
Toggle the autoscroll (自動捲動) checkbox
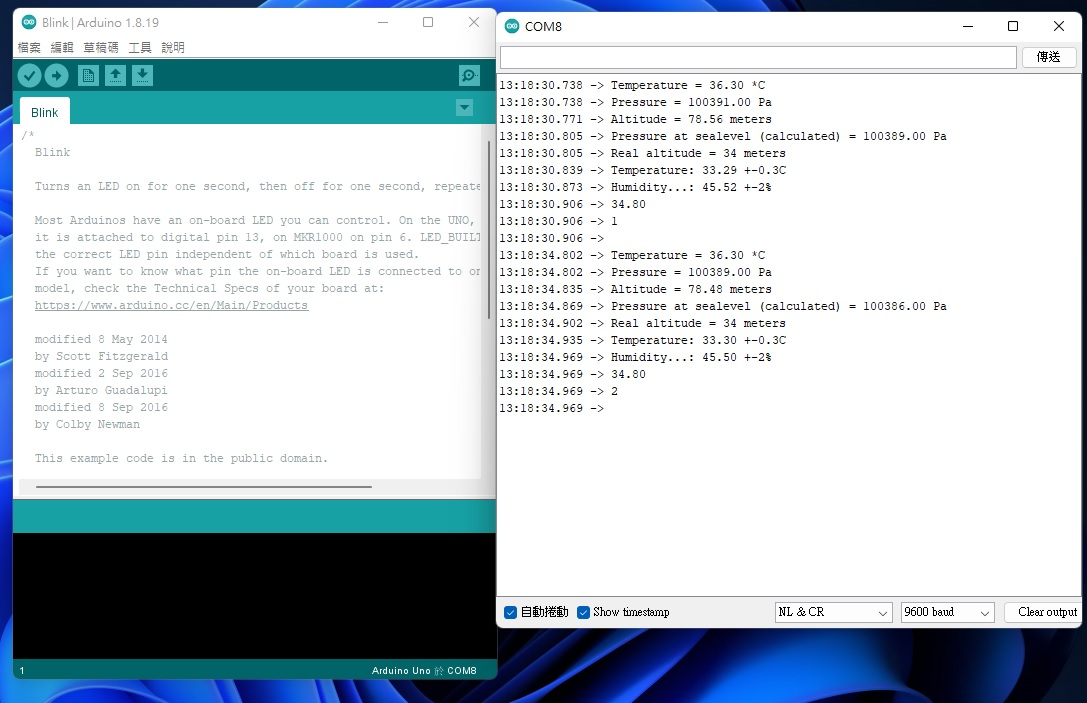pyautogui.click(x=510, y=612)
